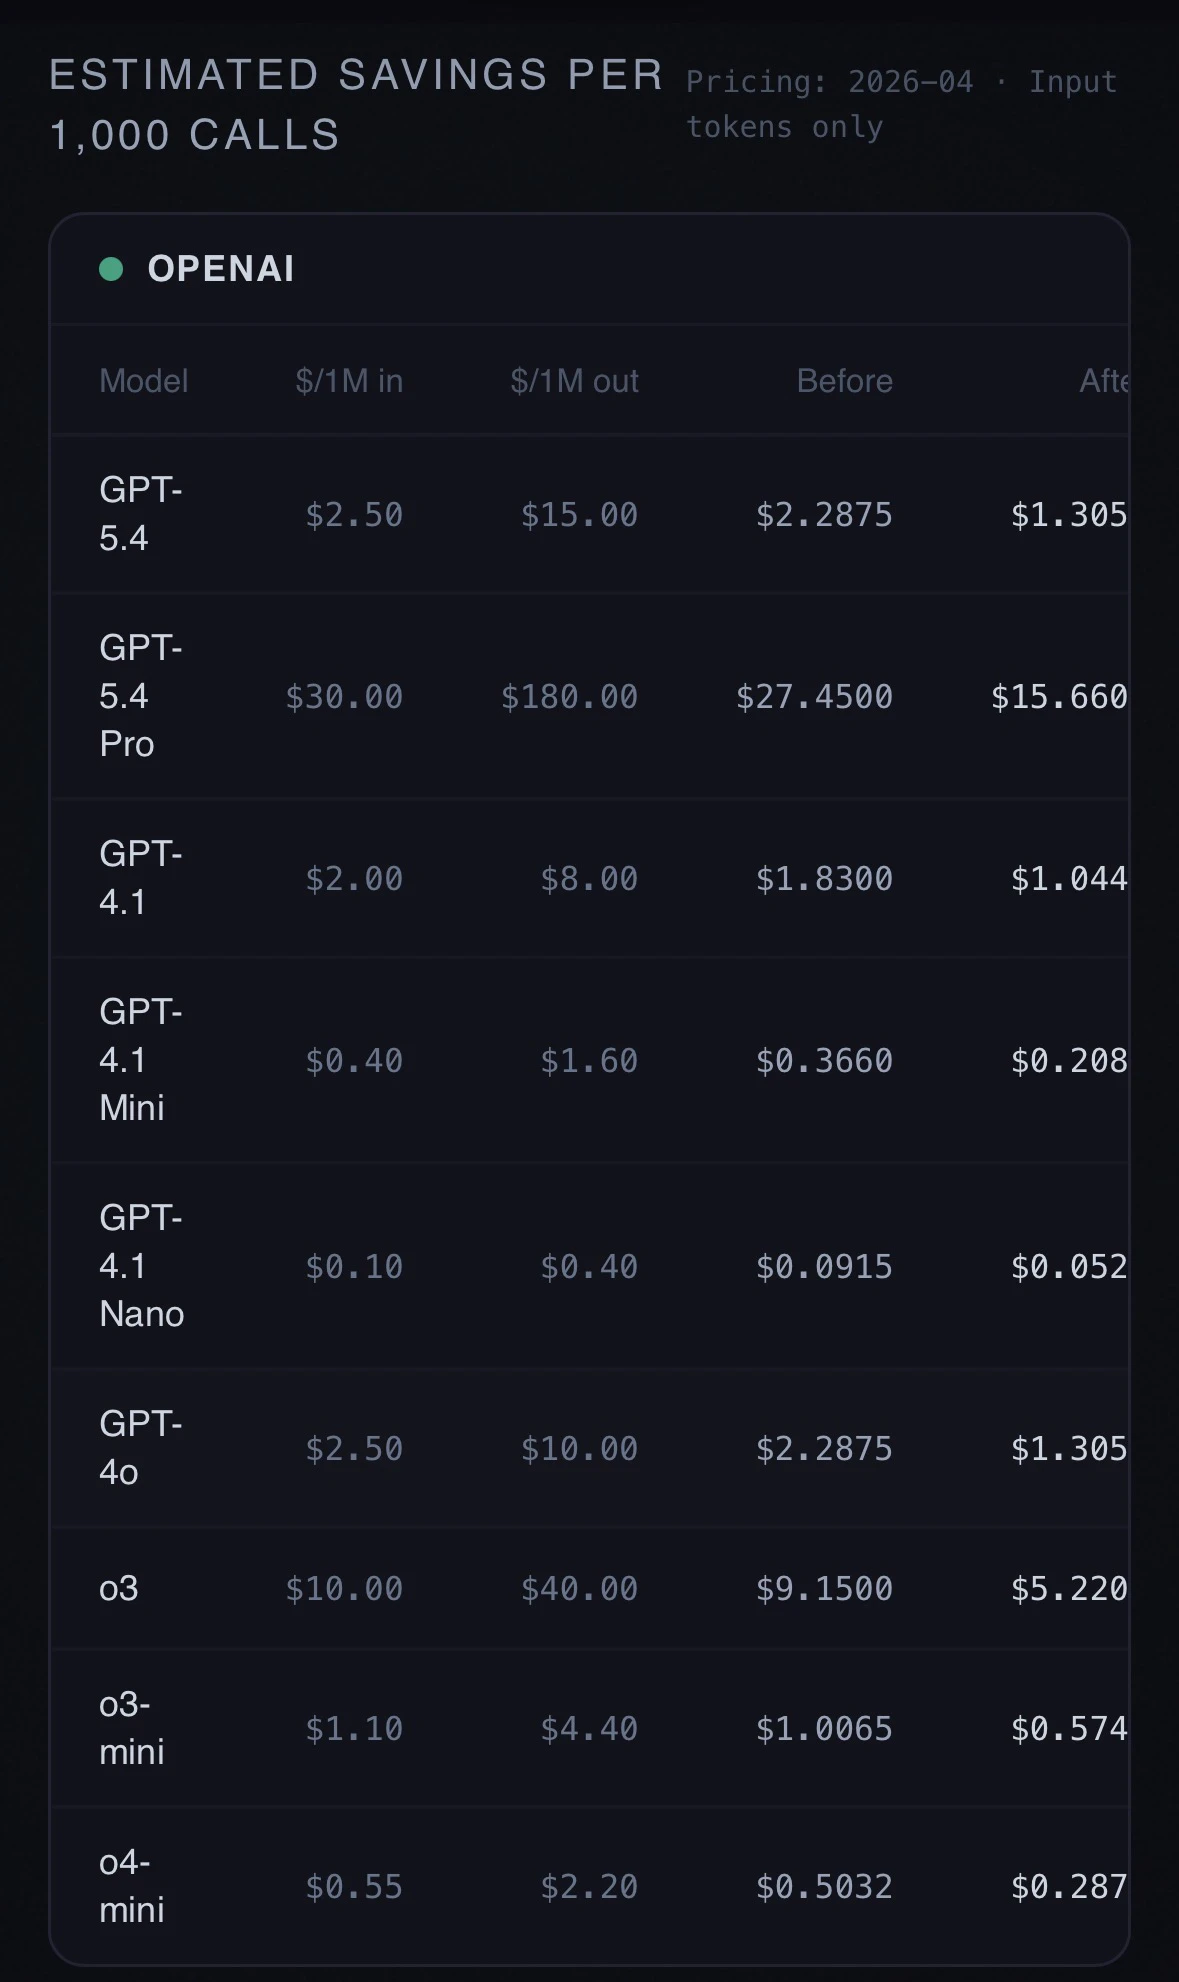Select the $/1M out column header
This screenshot has height=1982, width=1179.
(574, 381)
